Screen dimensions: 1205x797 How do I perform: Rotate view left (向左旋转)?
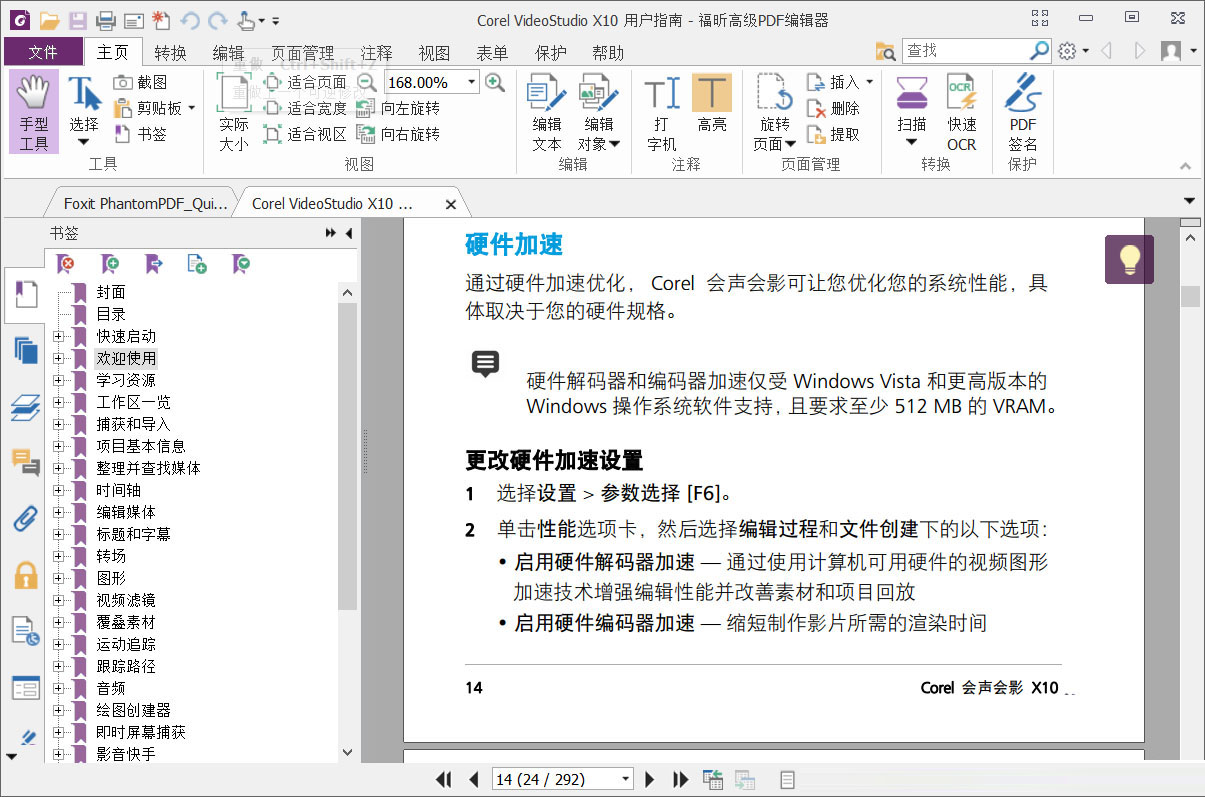pos(398,108)
